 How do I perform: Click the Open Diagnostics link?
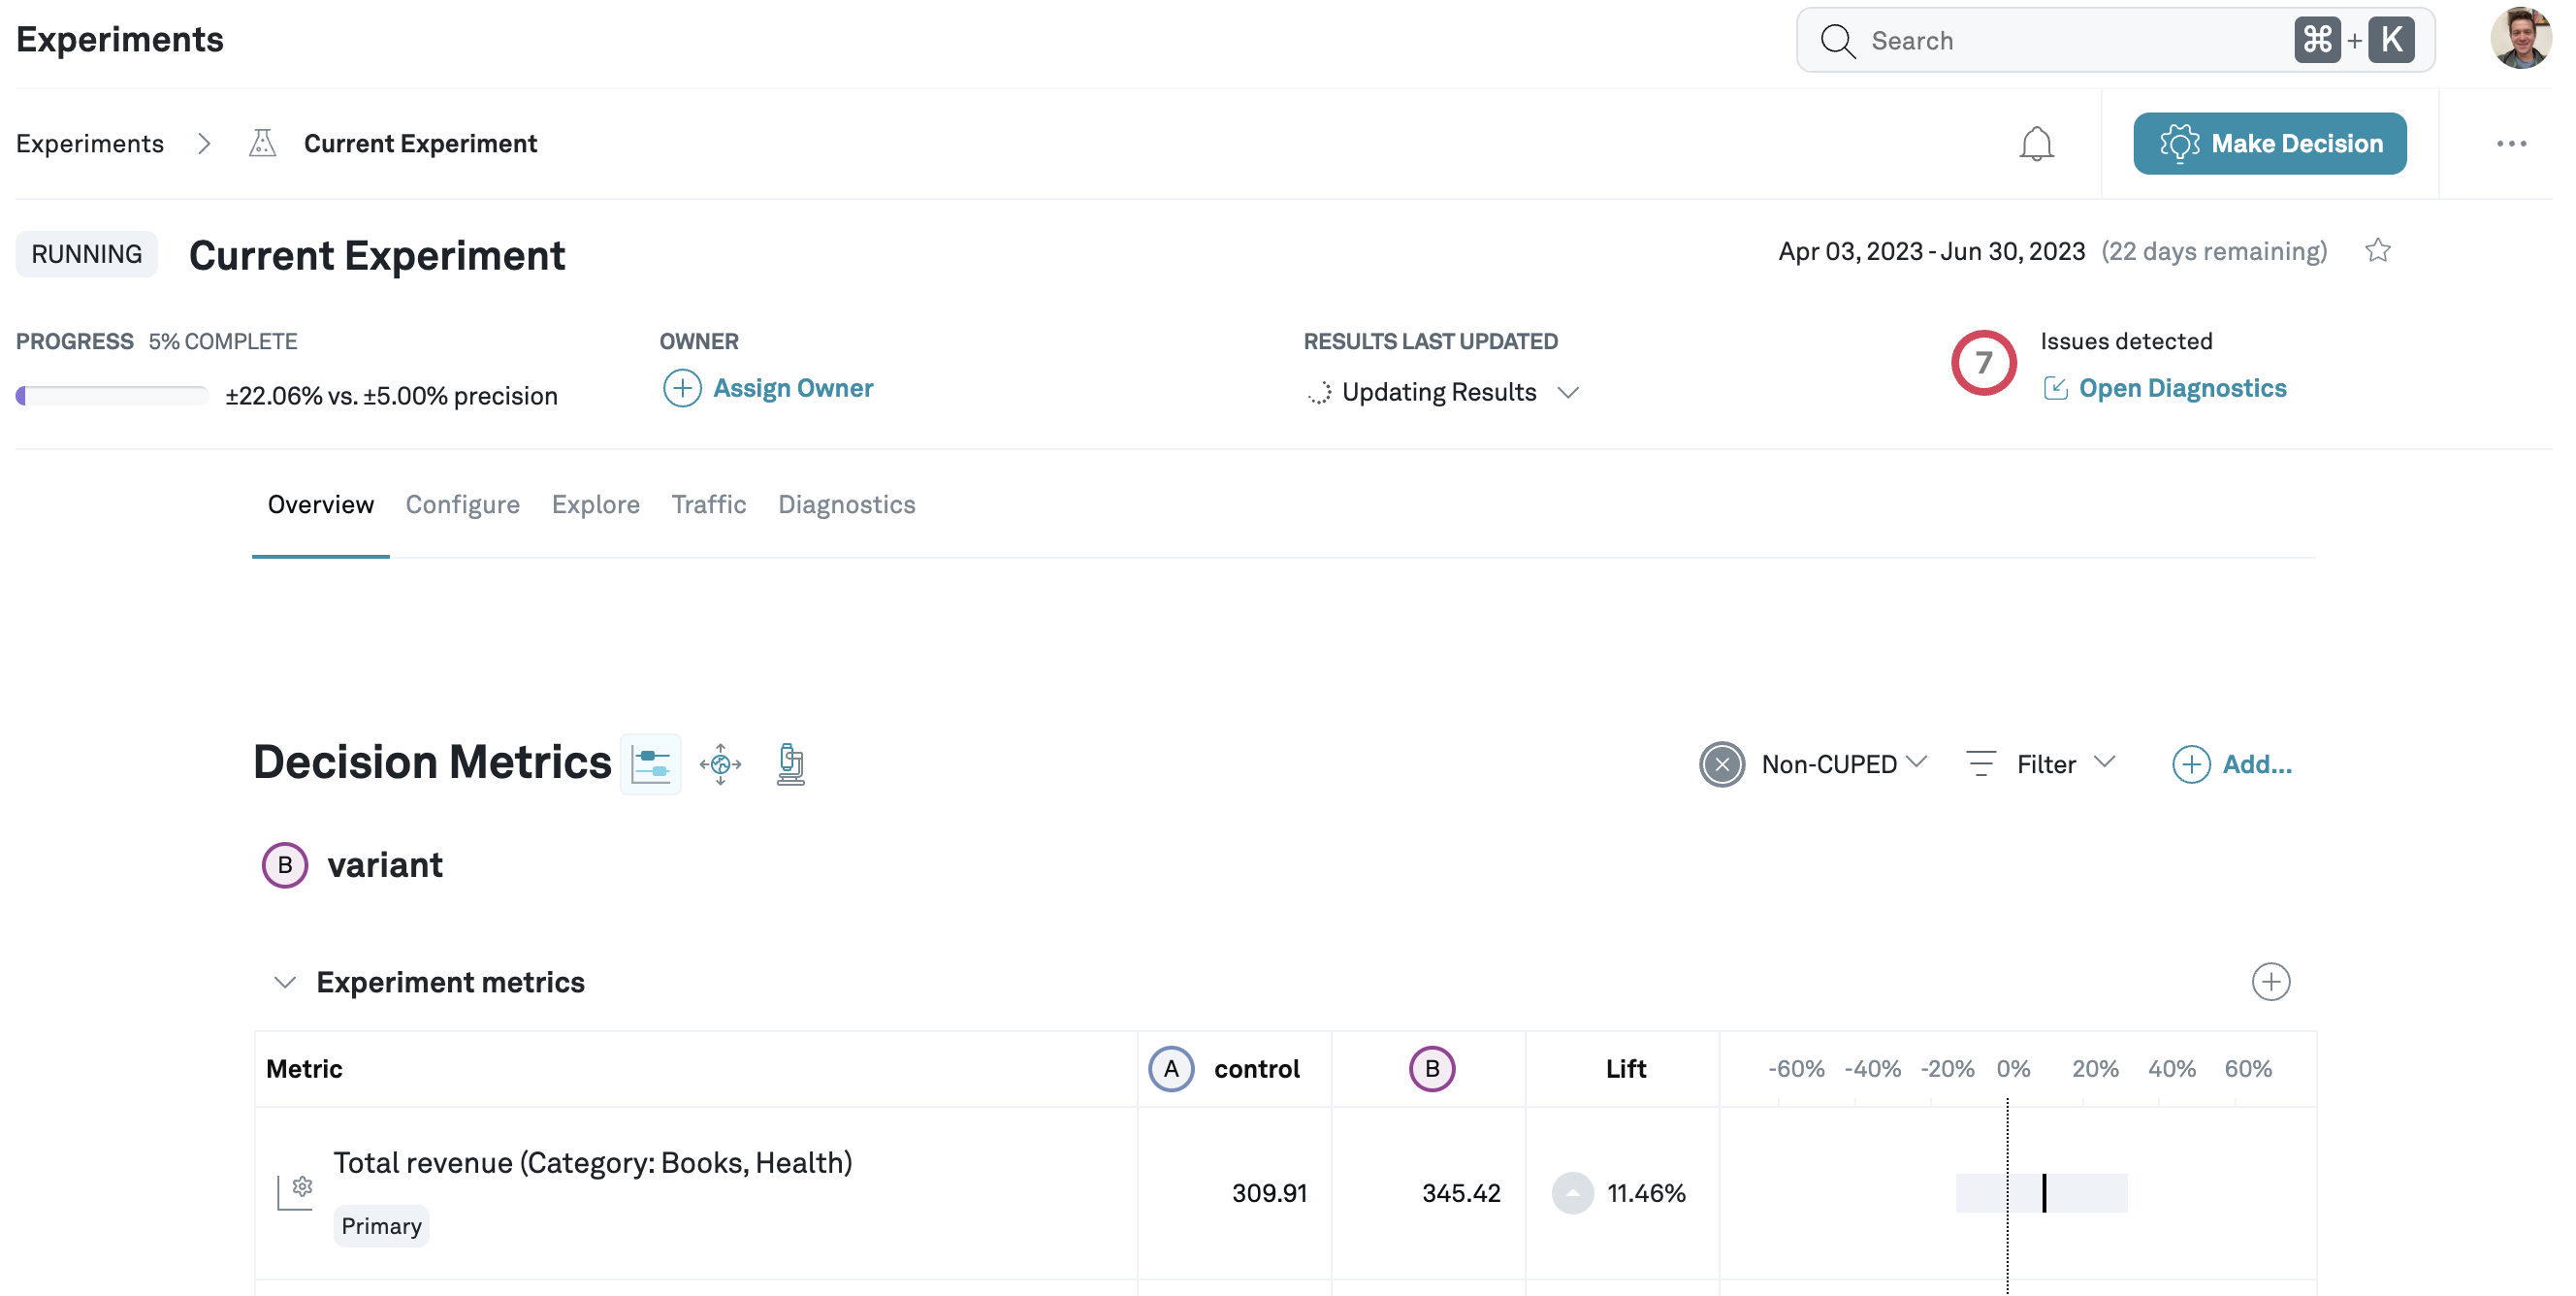click(x=2181, y=388)
